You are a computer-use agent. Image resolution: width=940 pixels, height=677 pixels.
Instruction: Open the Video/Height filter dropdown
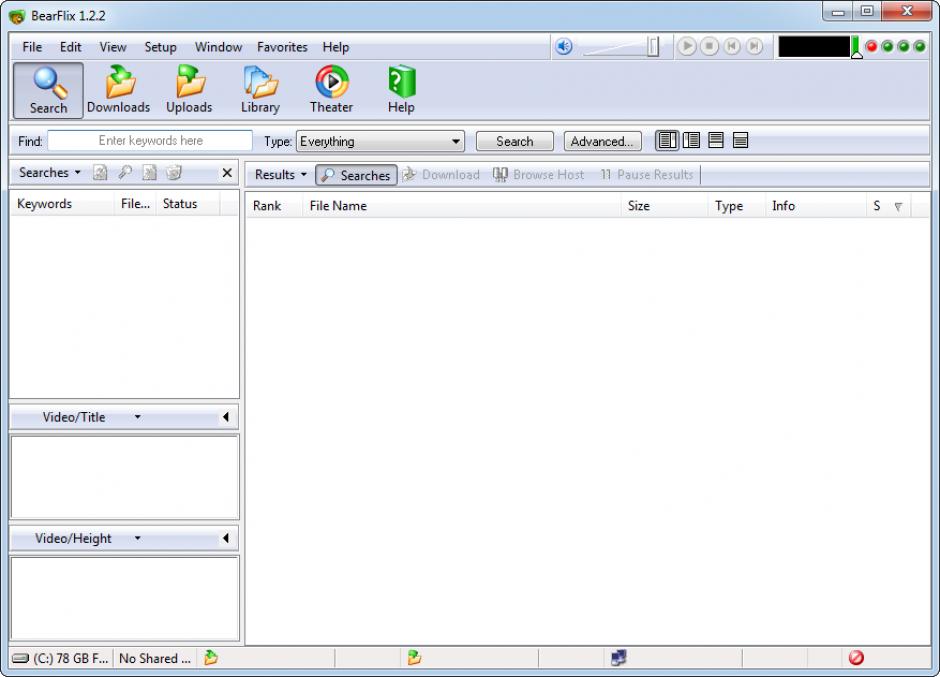(138, 538)
